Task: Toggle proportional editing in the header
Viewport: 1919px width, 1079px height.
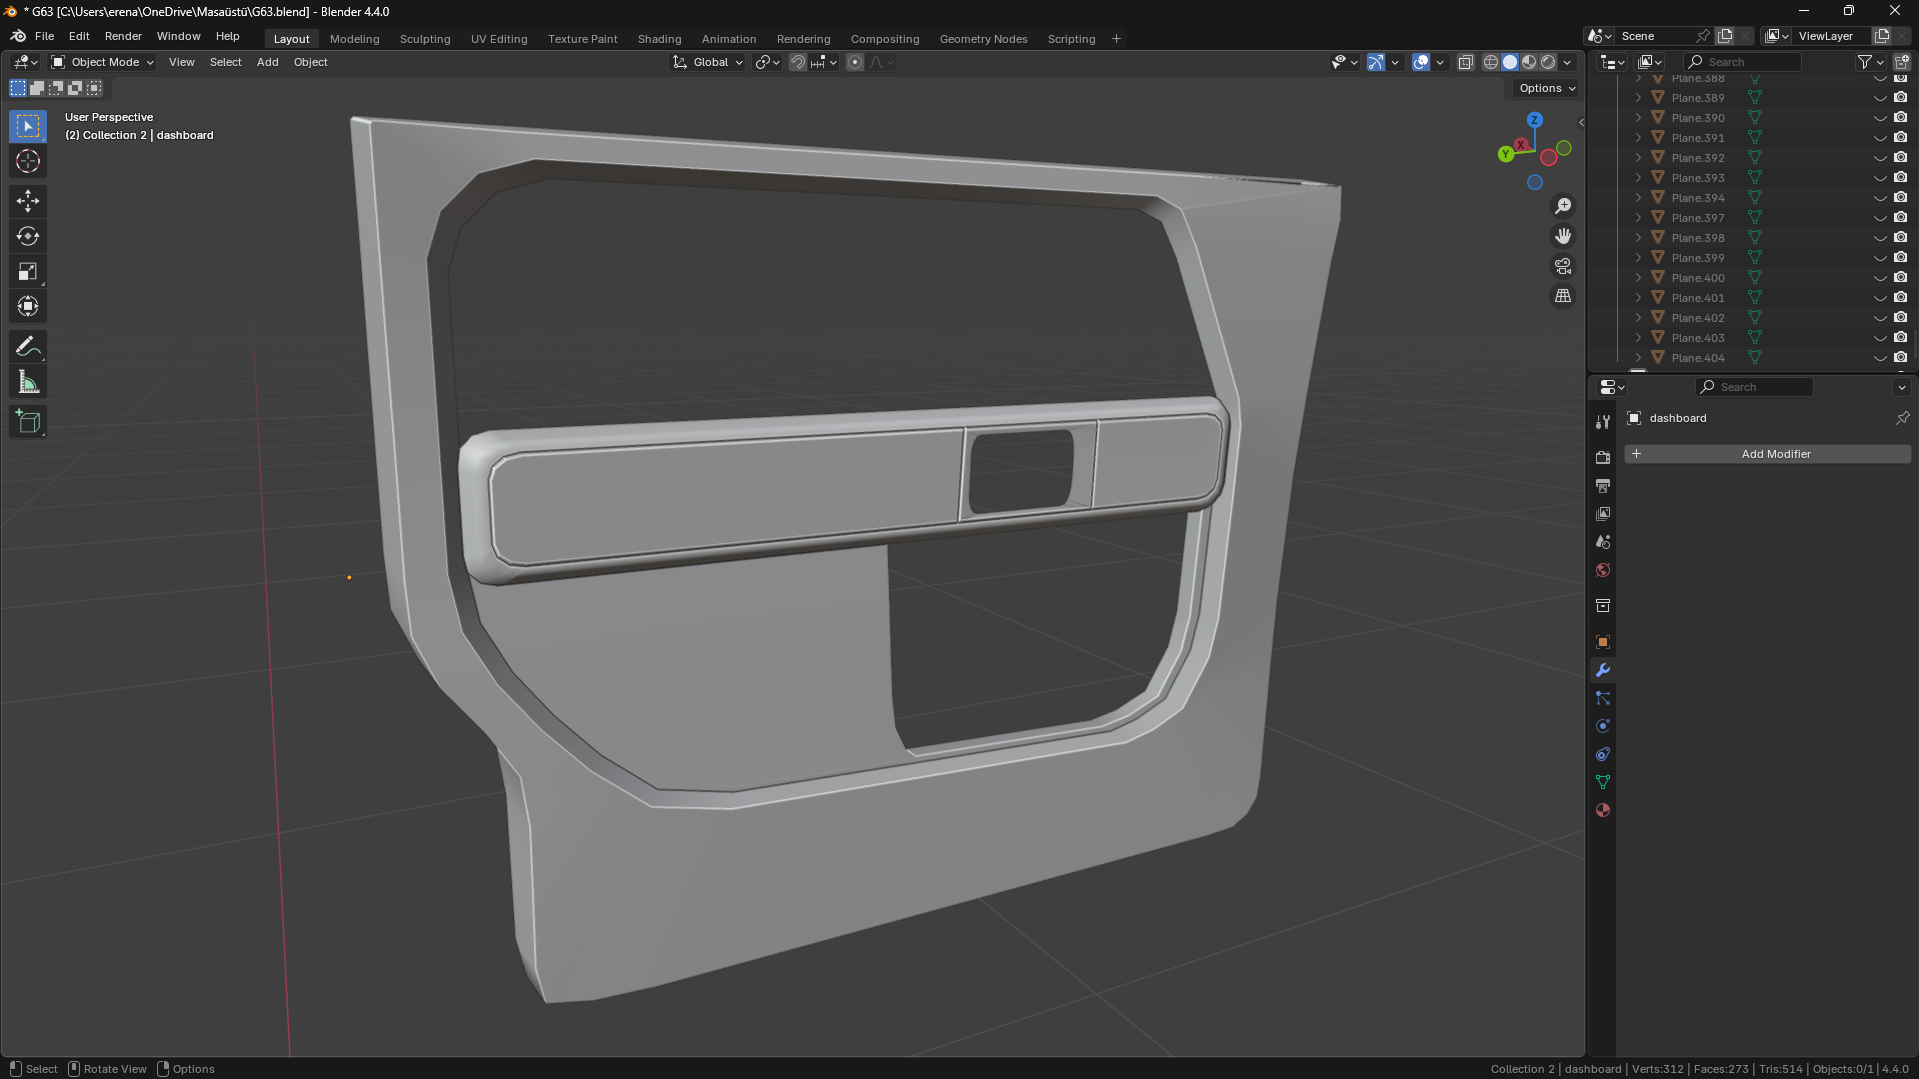Action: point(855,62)
